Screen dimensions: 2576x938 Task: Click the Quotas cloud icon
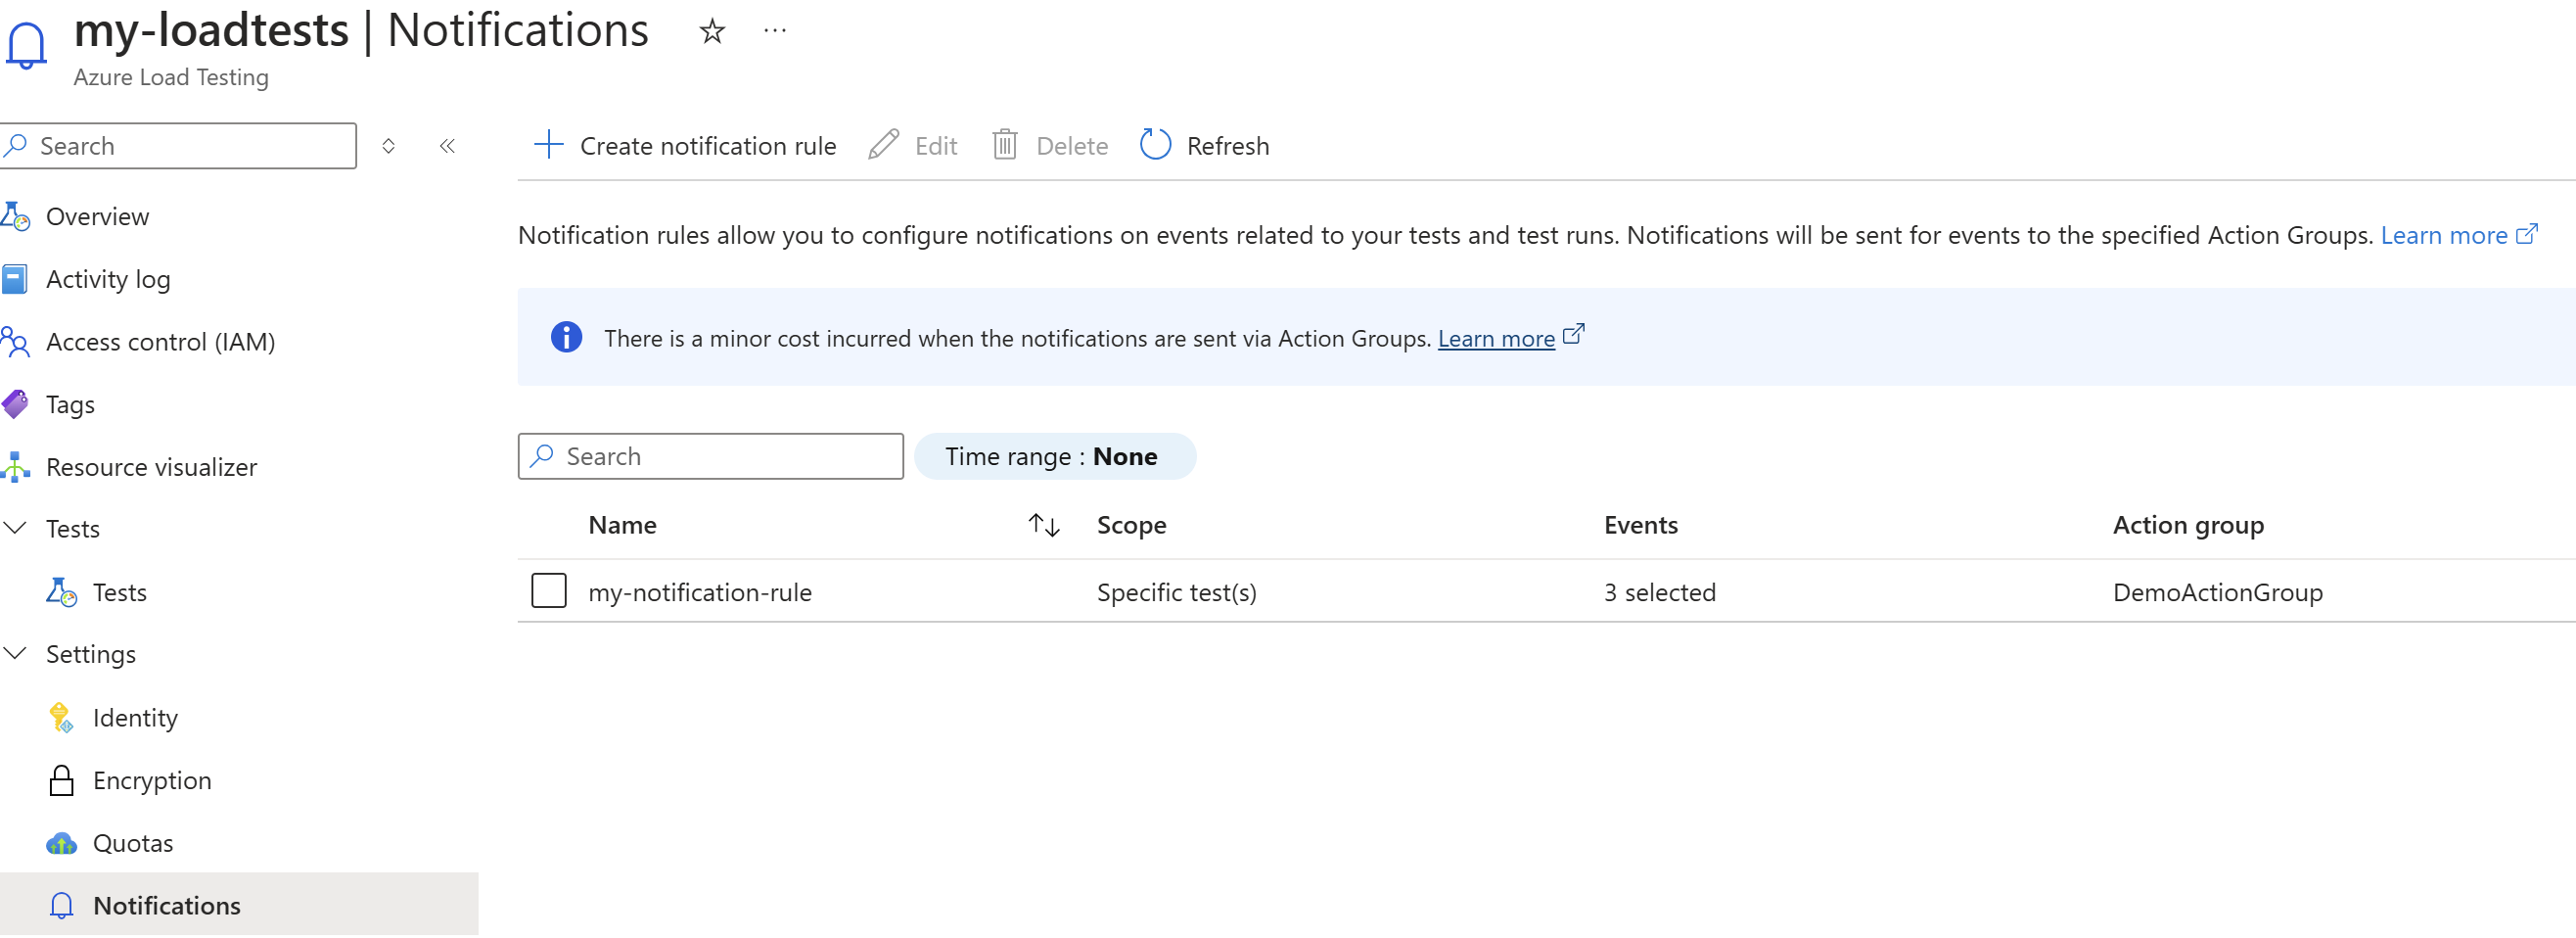(61, 844)
